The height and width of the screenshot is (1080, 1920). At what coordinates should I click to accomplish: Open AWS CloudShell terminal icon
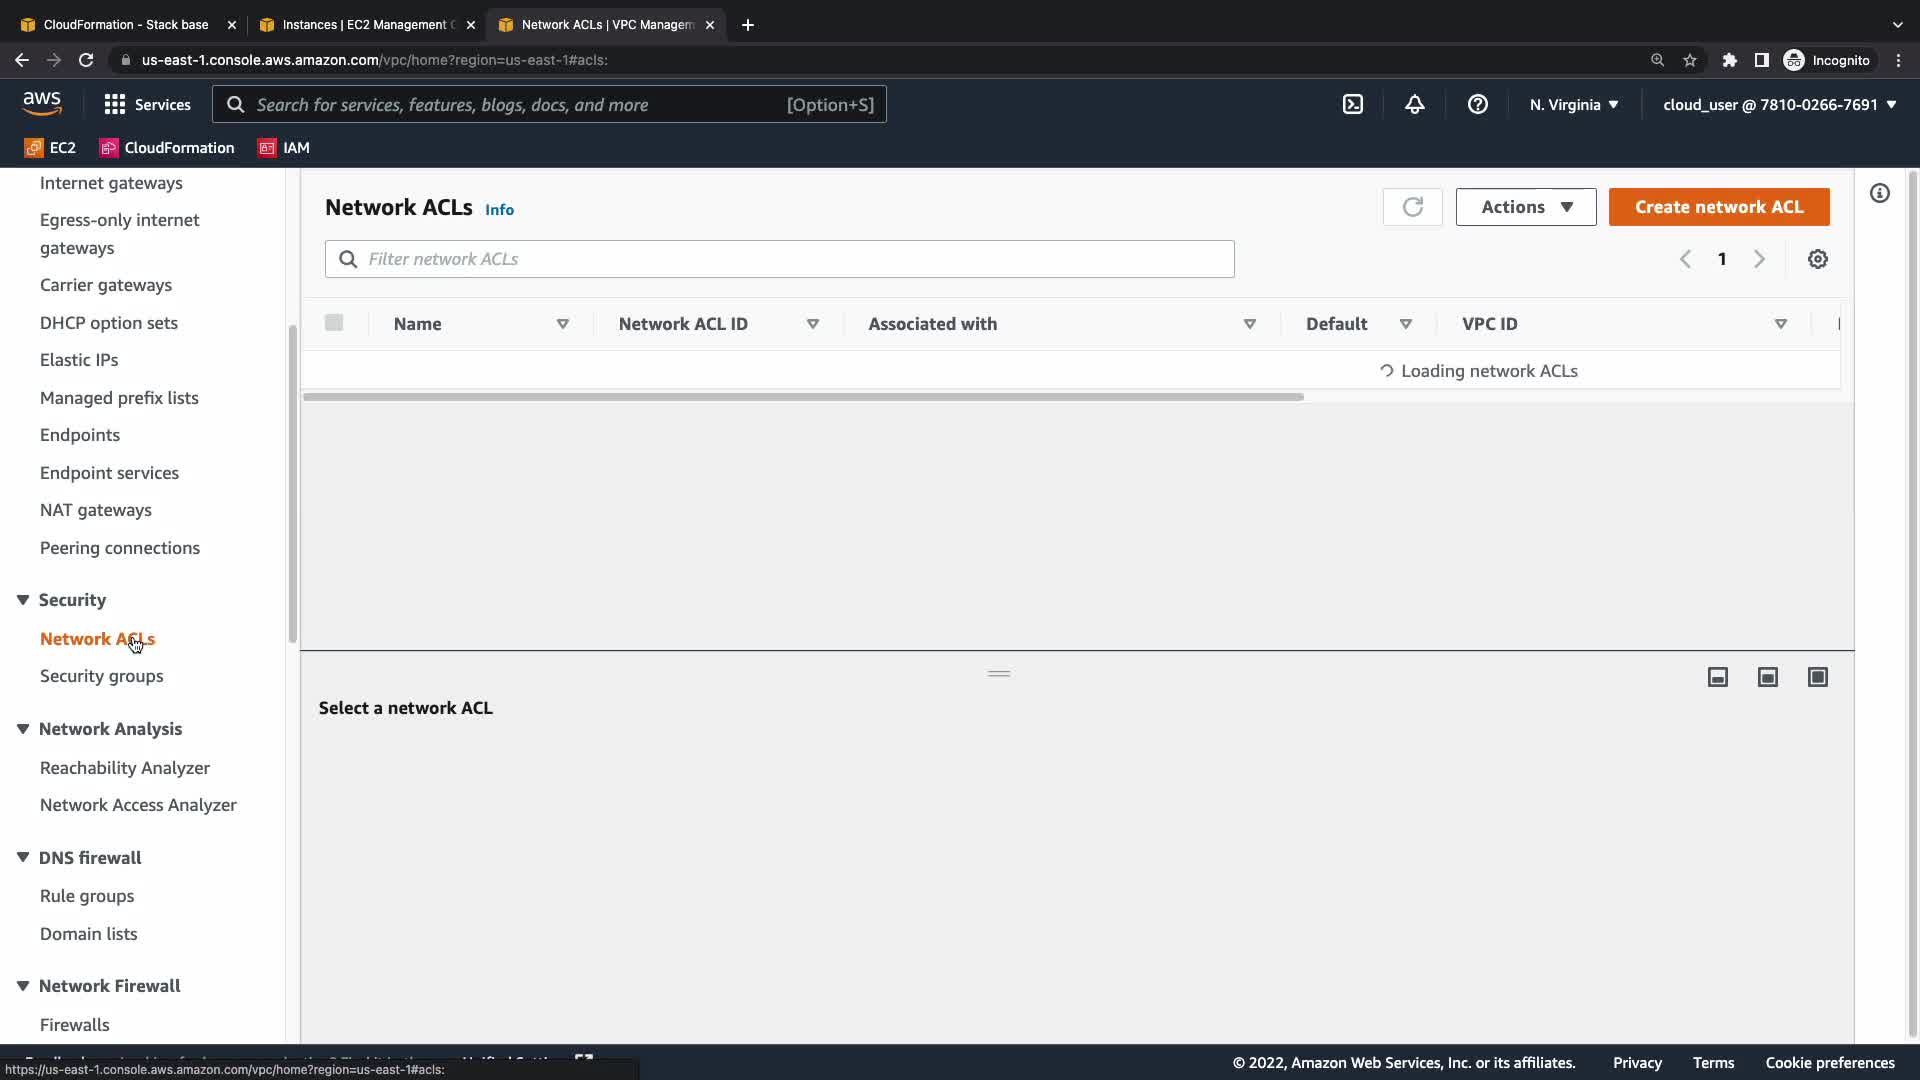(1352, 104)
